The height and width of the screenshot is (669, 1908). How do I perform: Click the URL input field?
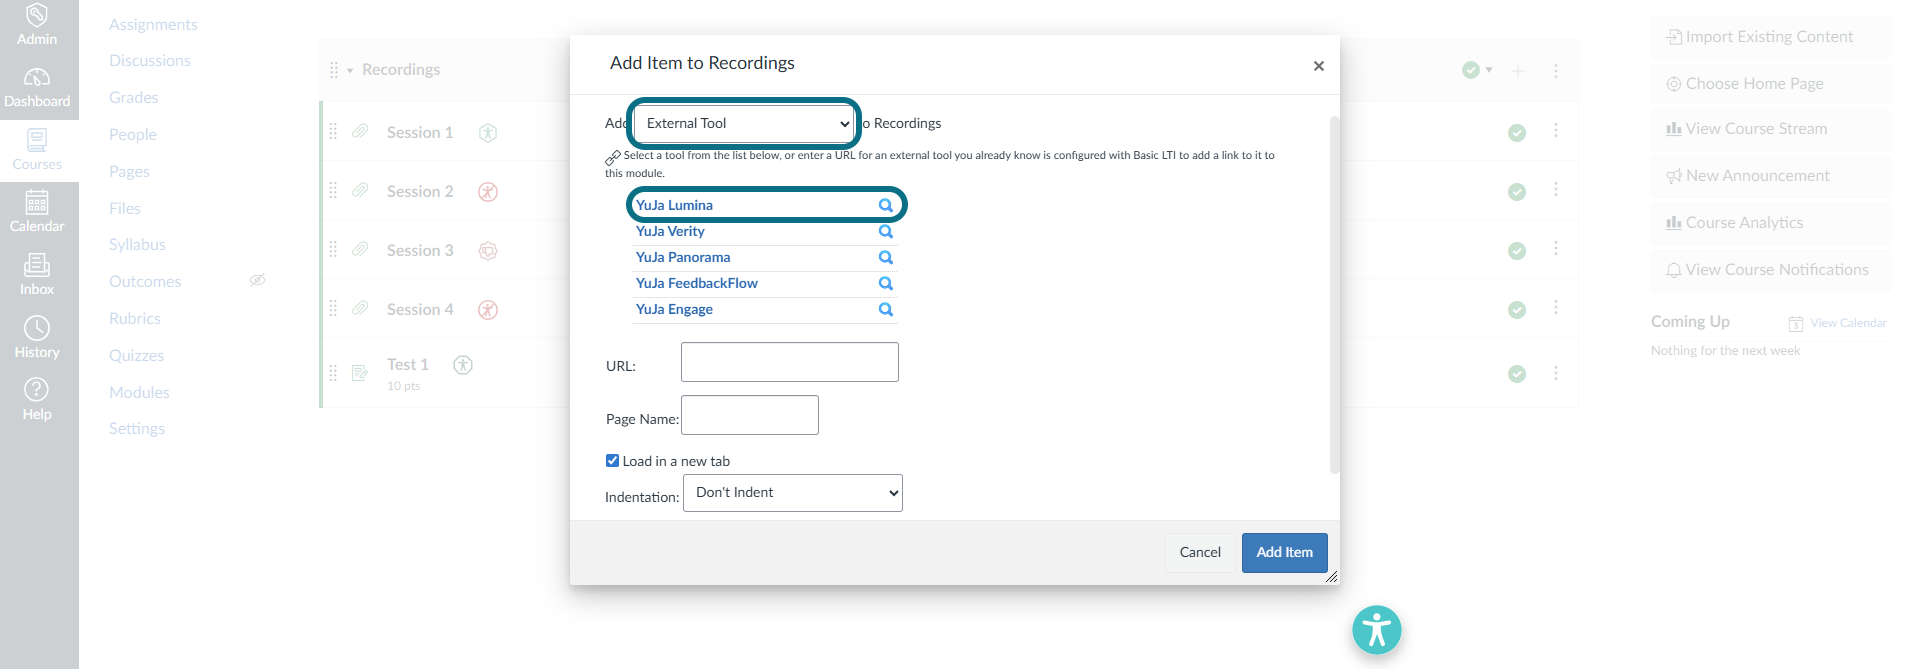click(790, 362)
